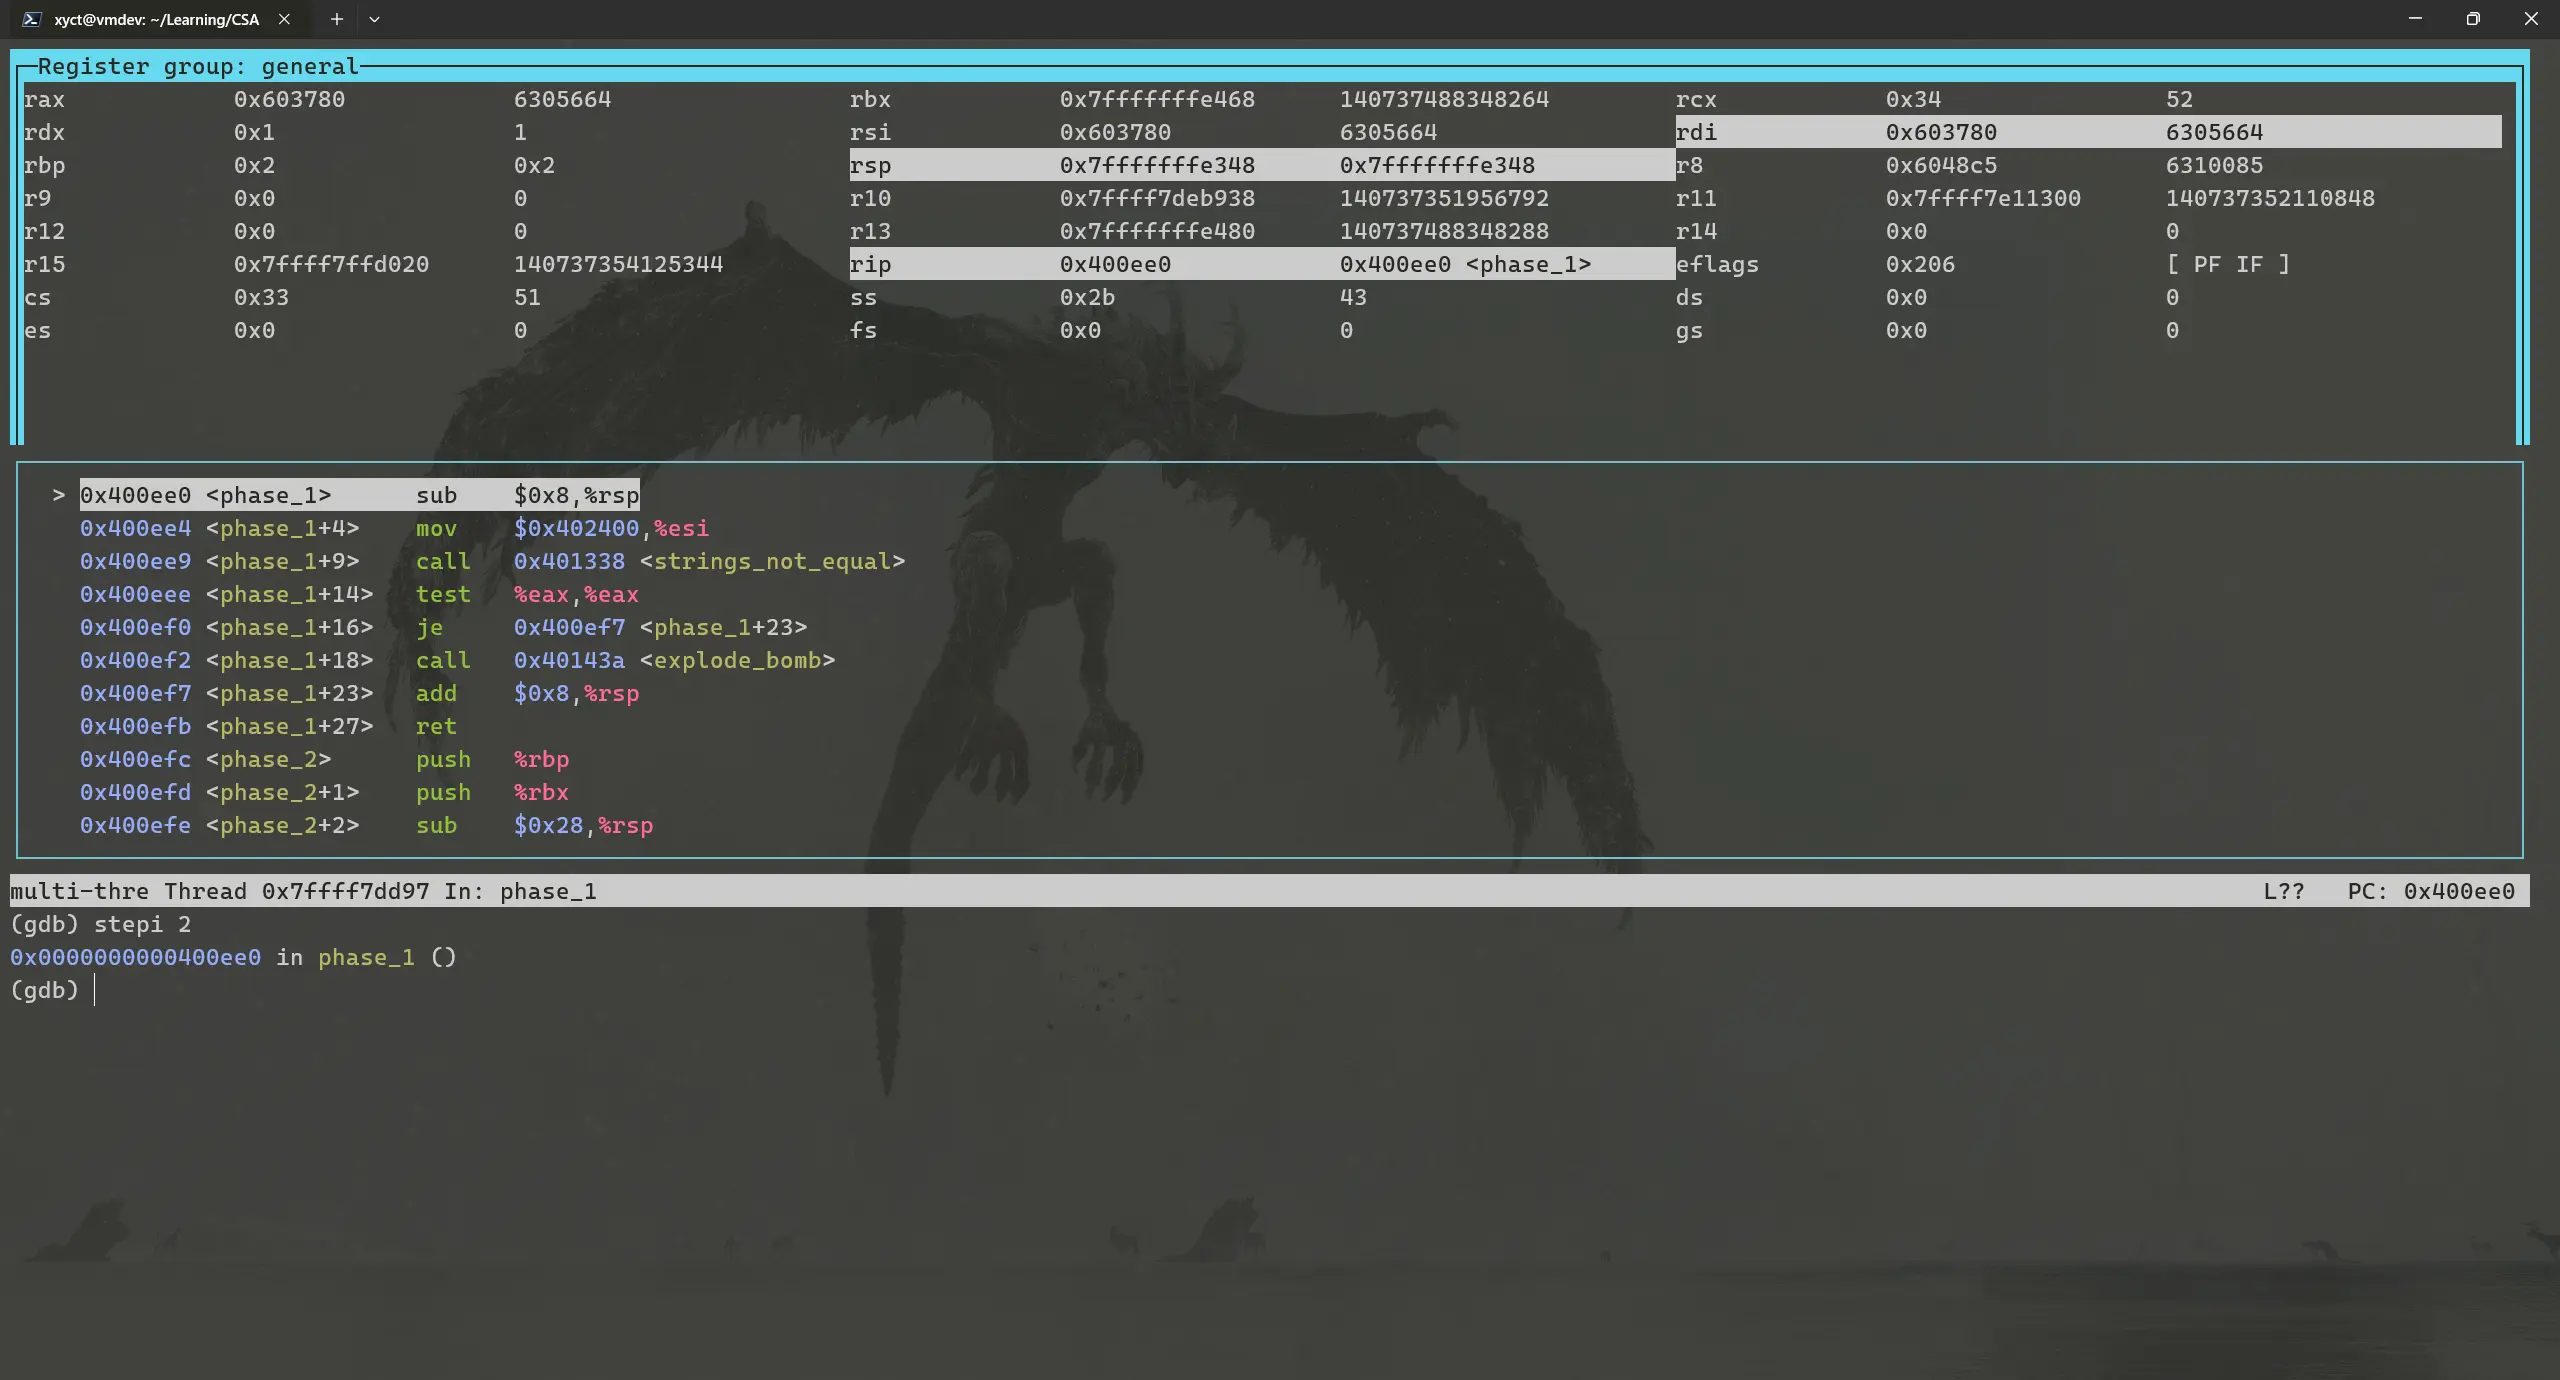This screenshot has height=1380, width=2560.
Task: Select the xyct@vmdev ~/Learning/CSA tab
Action: click(x=156, y=19)
